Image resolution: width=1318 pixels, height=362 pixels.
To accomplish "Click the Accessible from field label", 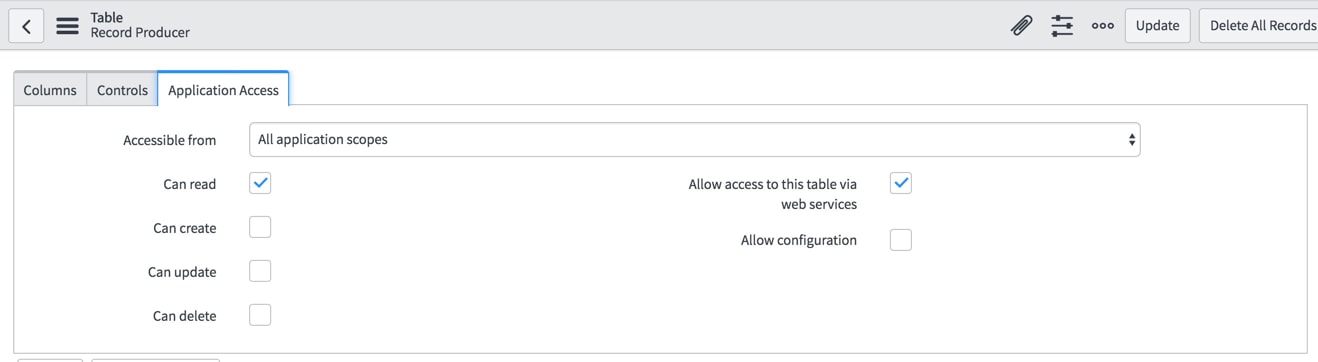I will pos(169,140).
